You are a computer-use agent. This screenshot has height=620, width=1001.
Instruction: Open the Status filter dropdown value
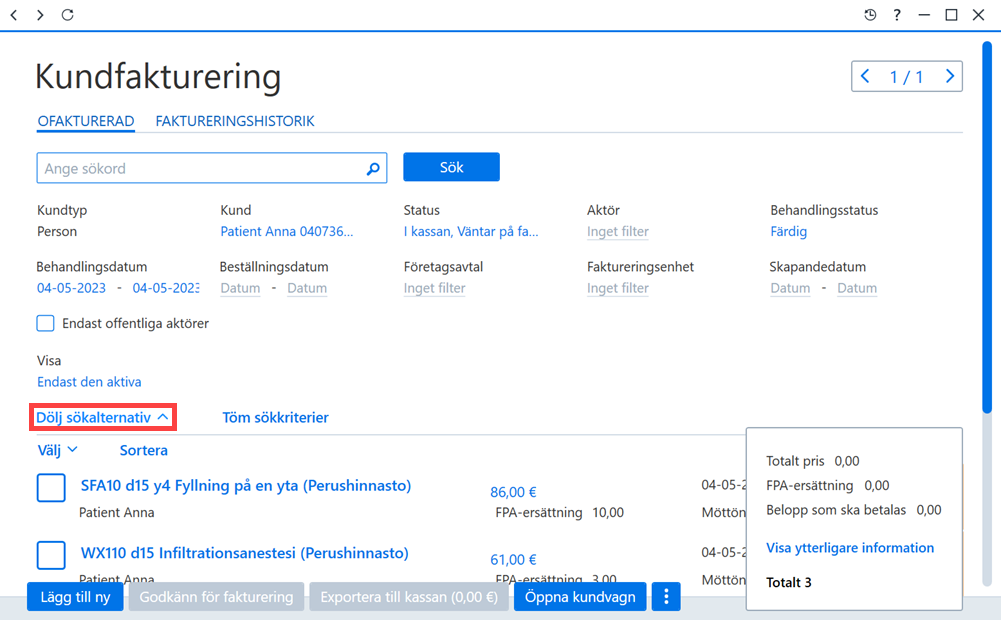[x=470, y=231]
